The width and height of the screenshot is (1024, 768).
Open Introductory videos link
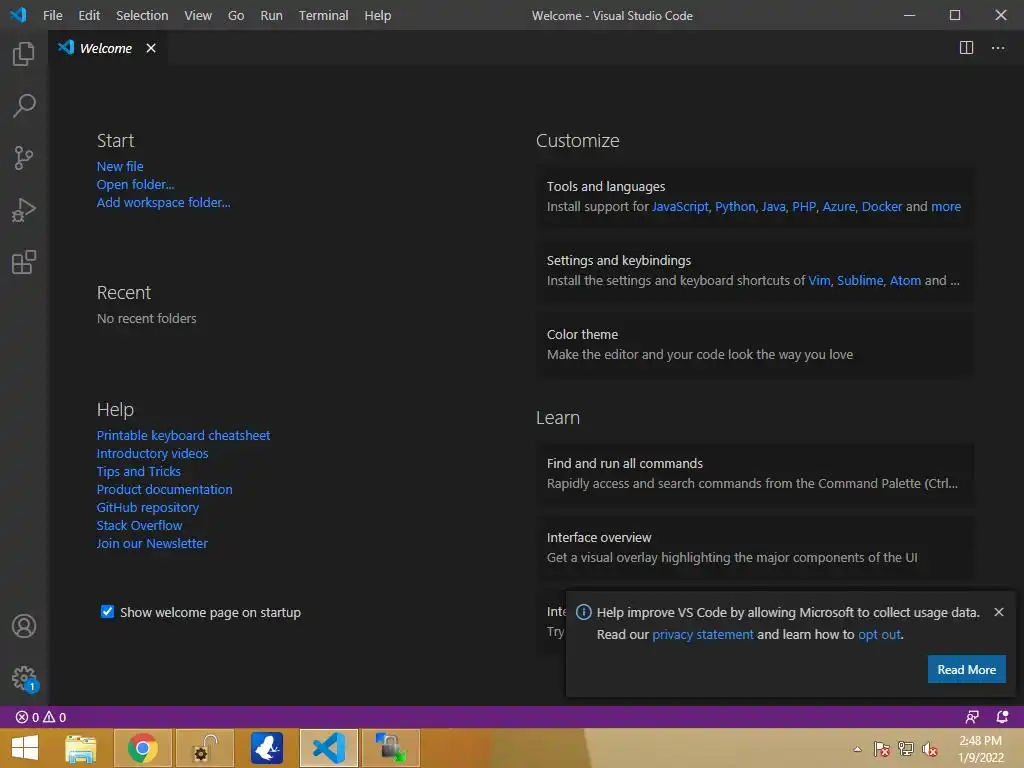(152, 453)
